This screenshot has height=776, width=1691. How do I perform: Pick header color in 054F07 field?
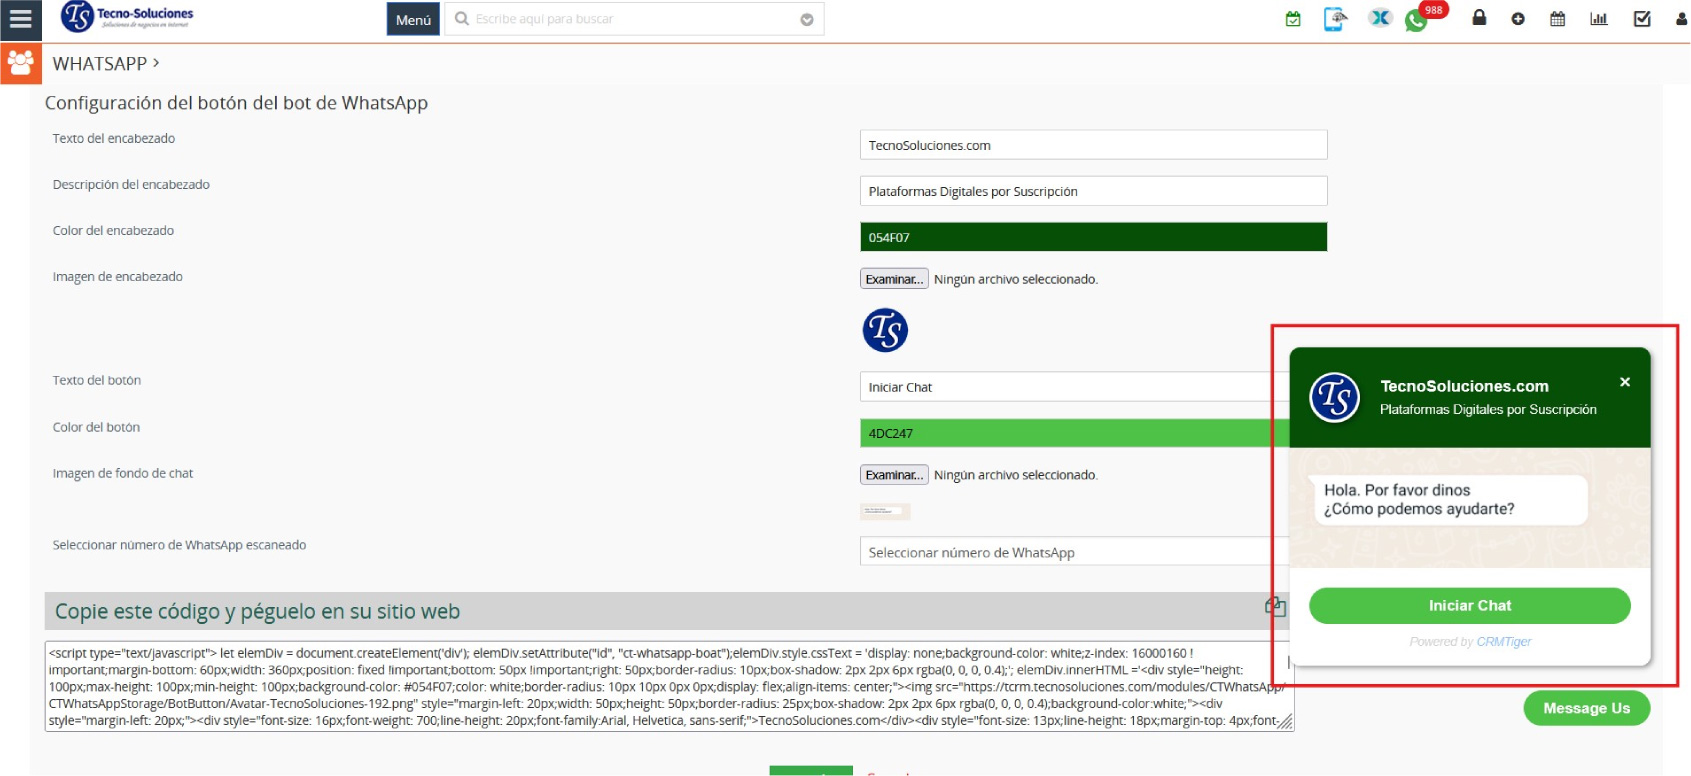click(1093, 237)
